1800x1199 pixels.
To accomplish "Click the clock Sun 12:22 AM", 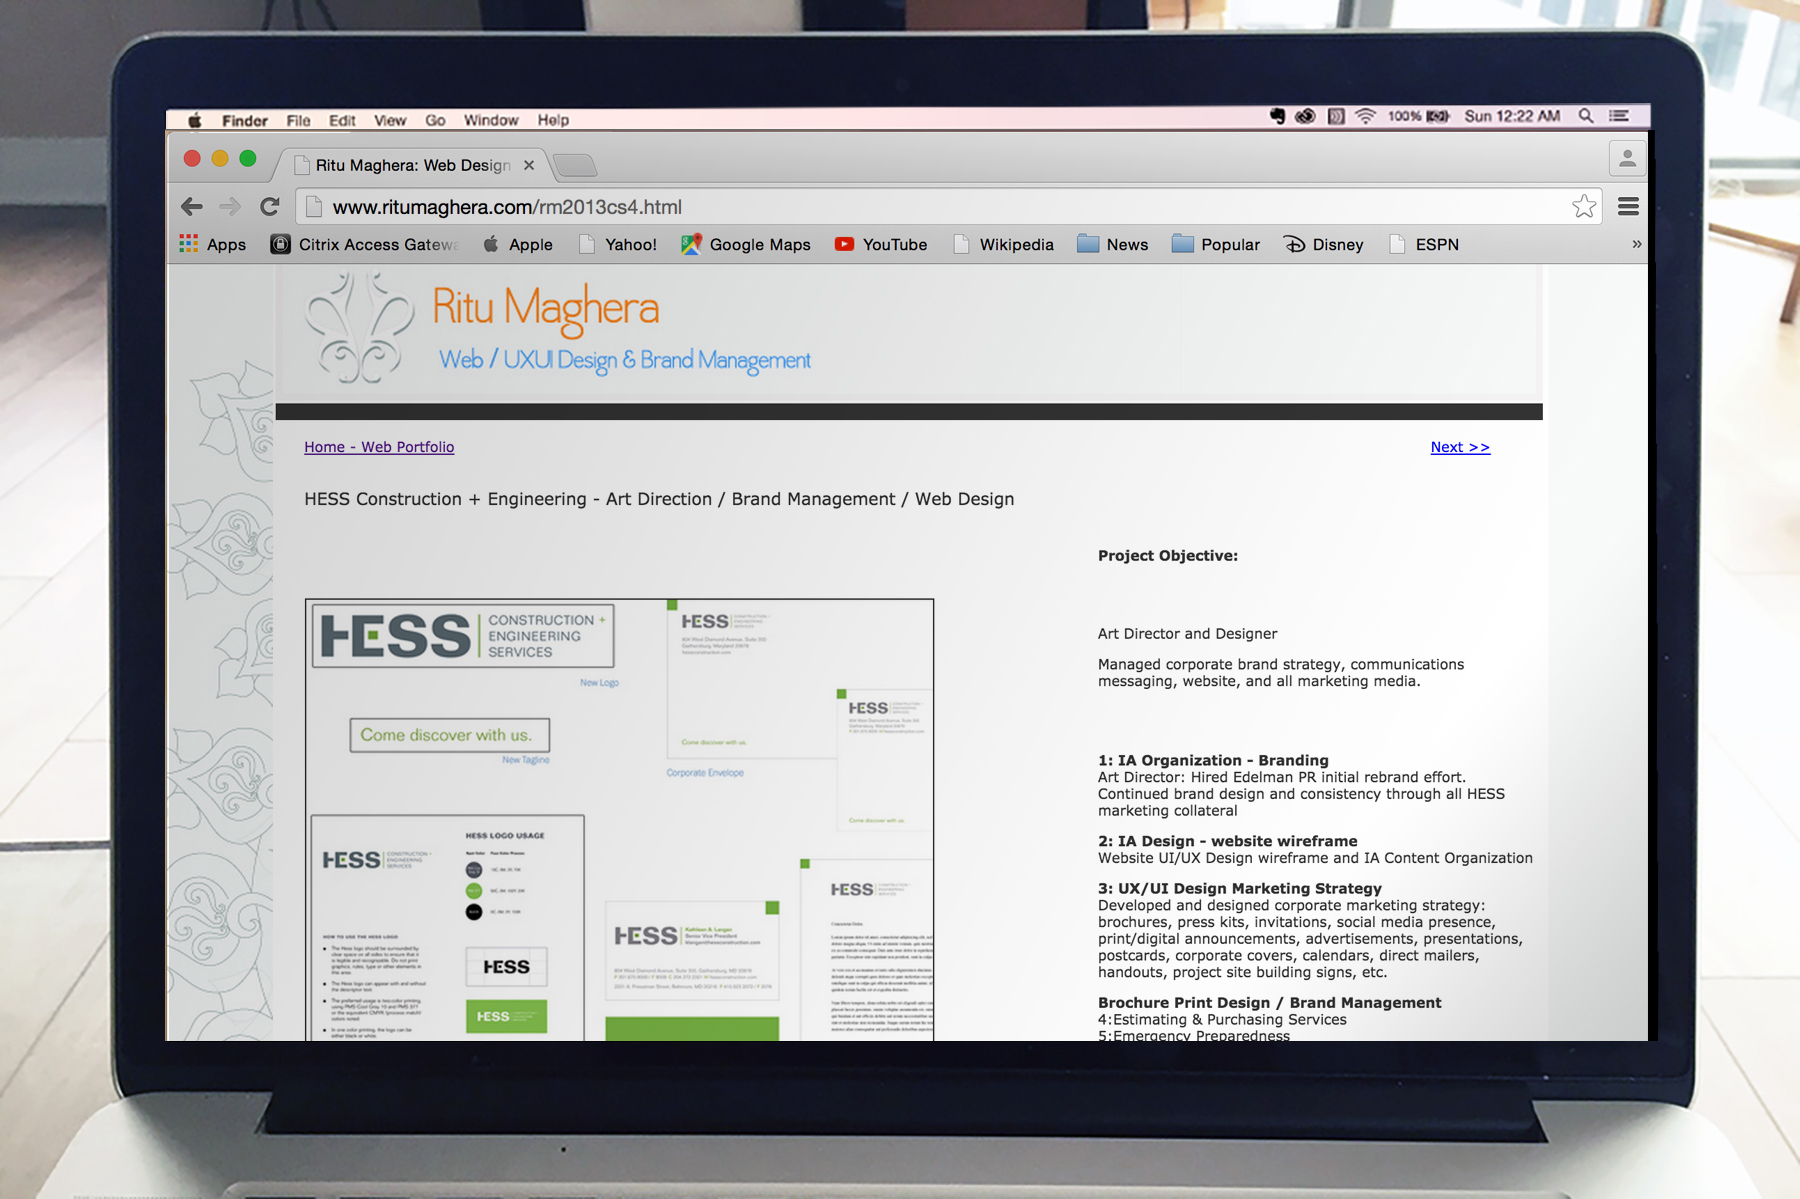I will (x=1512, y=116).
